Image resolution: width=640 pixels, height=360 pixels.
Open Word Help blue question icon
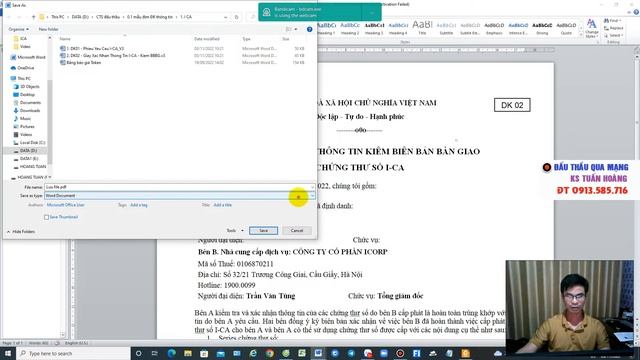pos(636,12)
